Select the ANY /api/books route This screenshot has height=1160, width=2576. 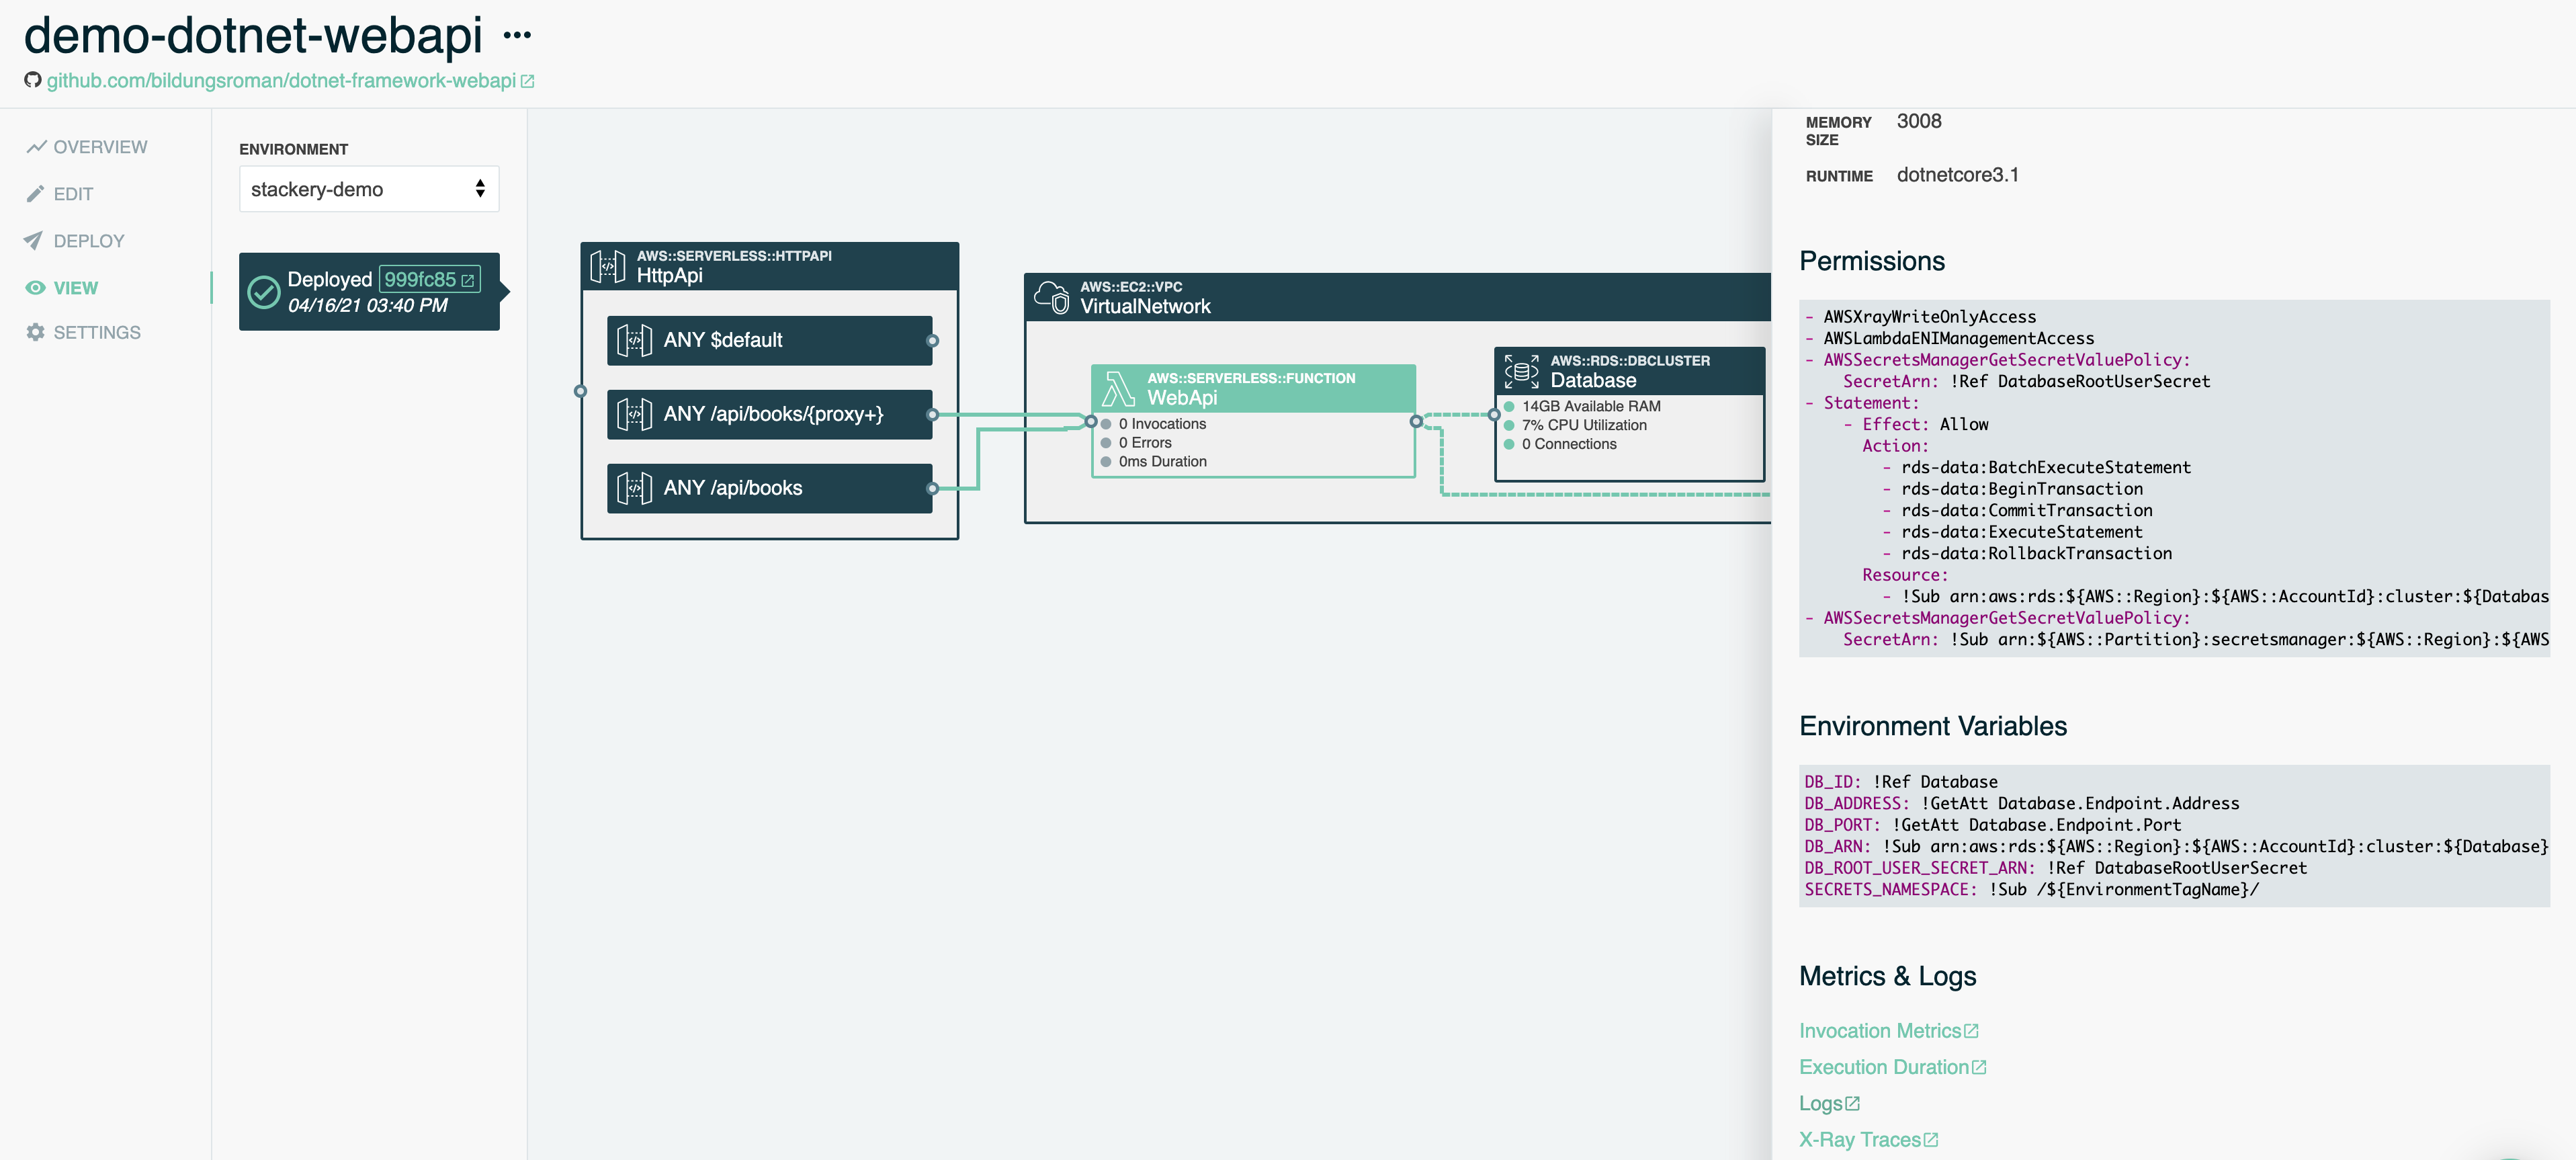tap(769, 489)
